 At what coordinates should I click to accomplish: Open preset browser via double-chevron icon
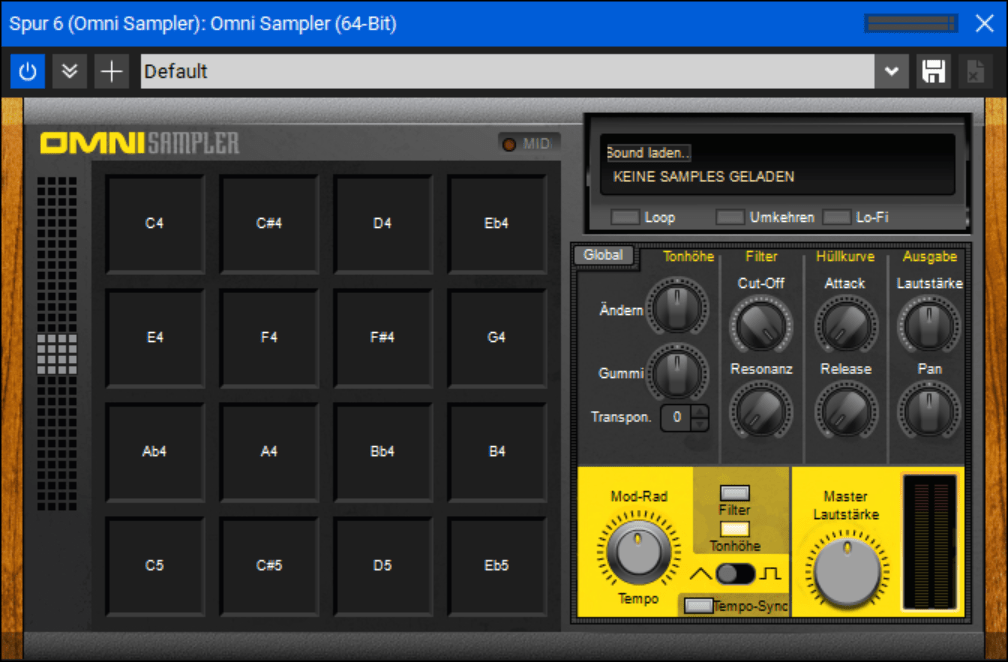69,71
